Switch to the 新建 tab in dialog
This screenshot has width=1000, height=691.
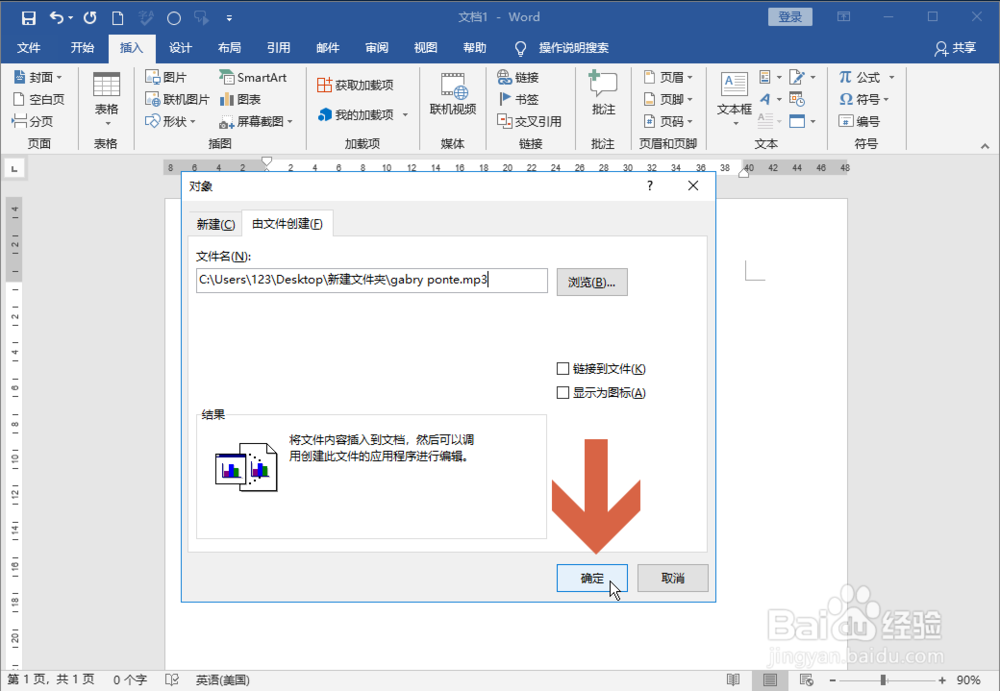tap(216, 225)
